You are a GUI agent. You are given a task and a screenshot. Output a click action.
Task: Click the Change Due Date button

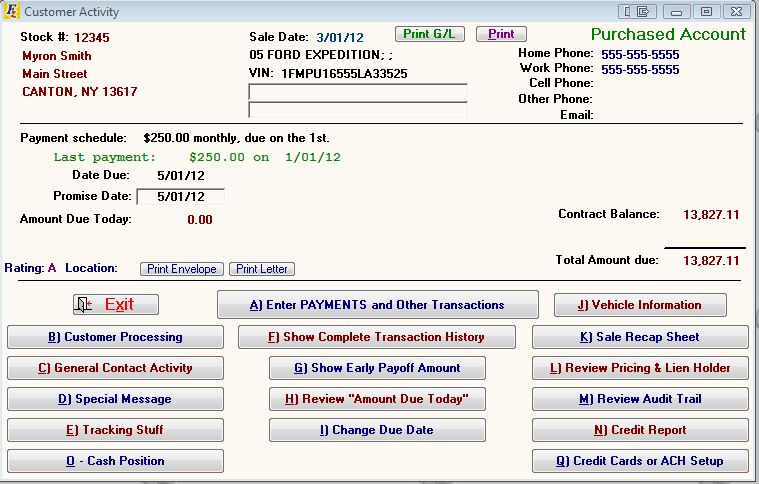point(377,430)
